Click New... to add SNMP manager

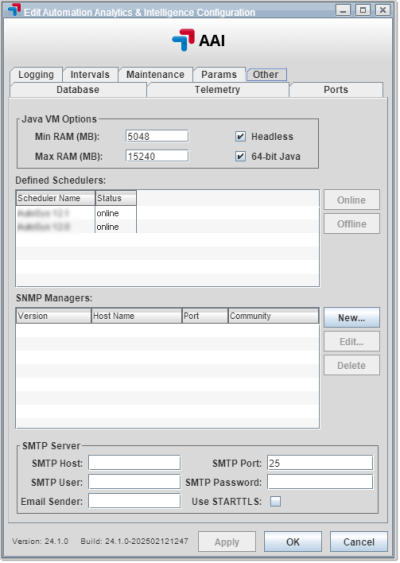point(352,318)
